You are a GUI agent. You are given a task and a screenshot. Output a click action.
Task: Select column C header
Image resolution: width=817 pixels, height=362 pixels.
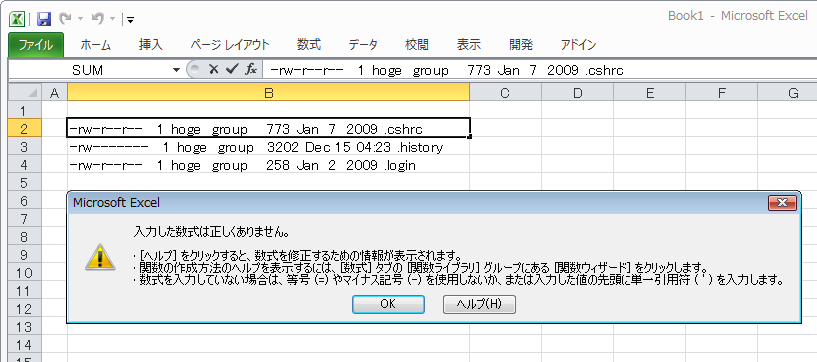(x=505, y=93)
